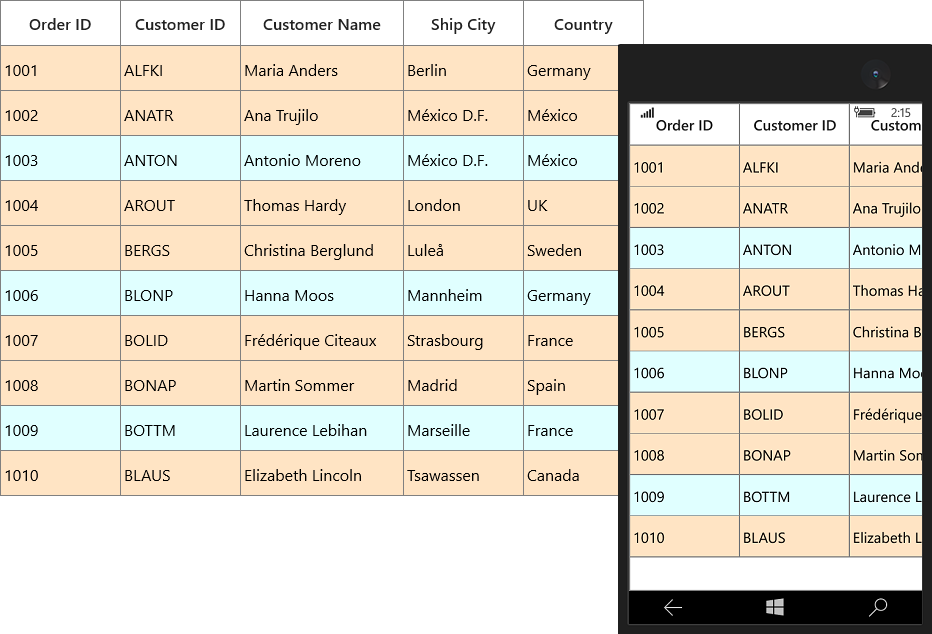Sort by Order ID header in desktop grid
Image resolution: width=932 pixels, height=634 pixels.
(60, 24)
